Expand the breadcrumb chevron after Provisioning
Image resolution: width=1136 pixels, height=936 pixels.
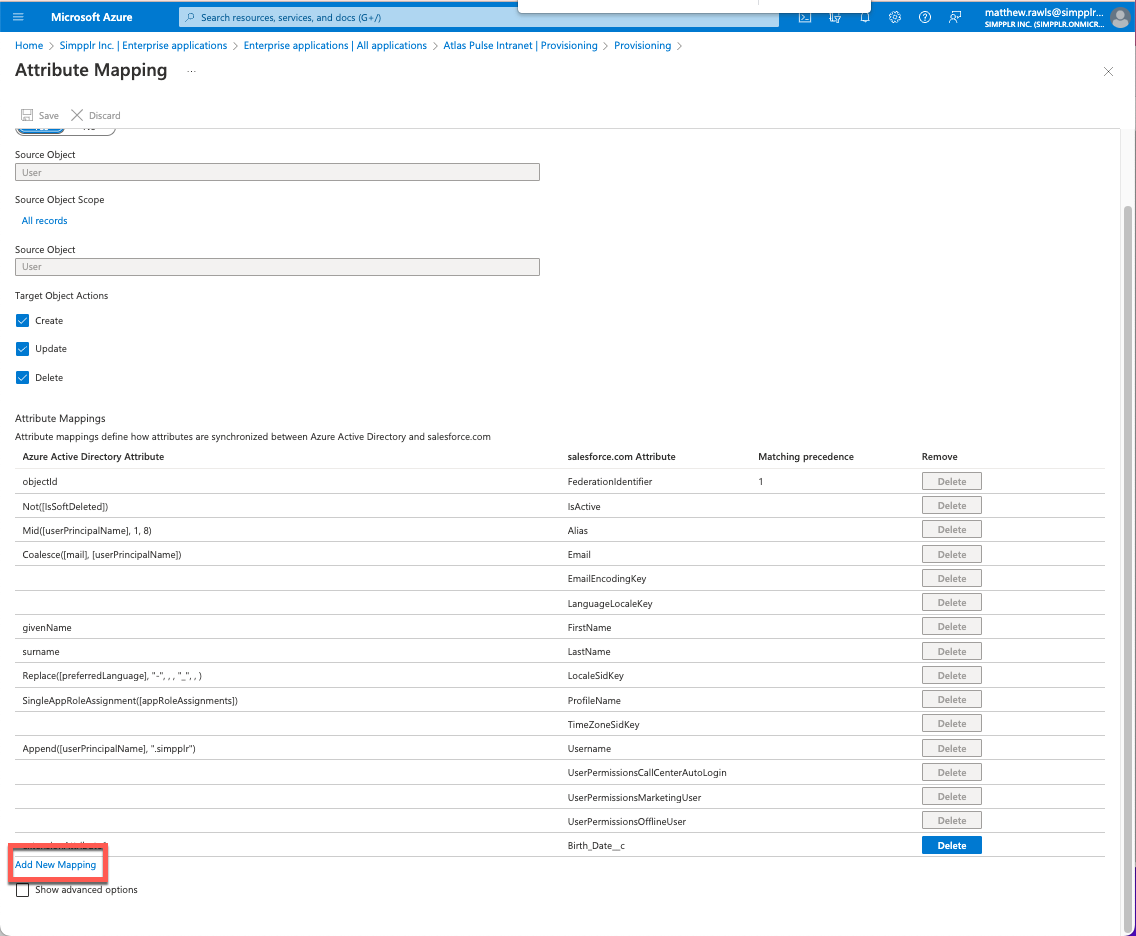(679, 45)
